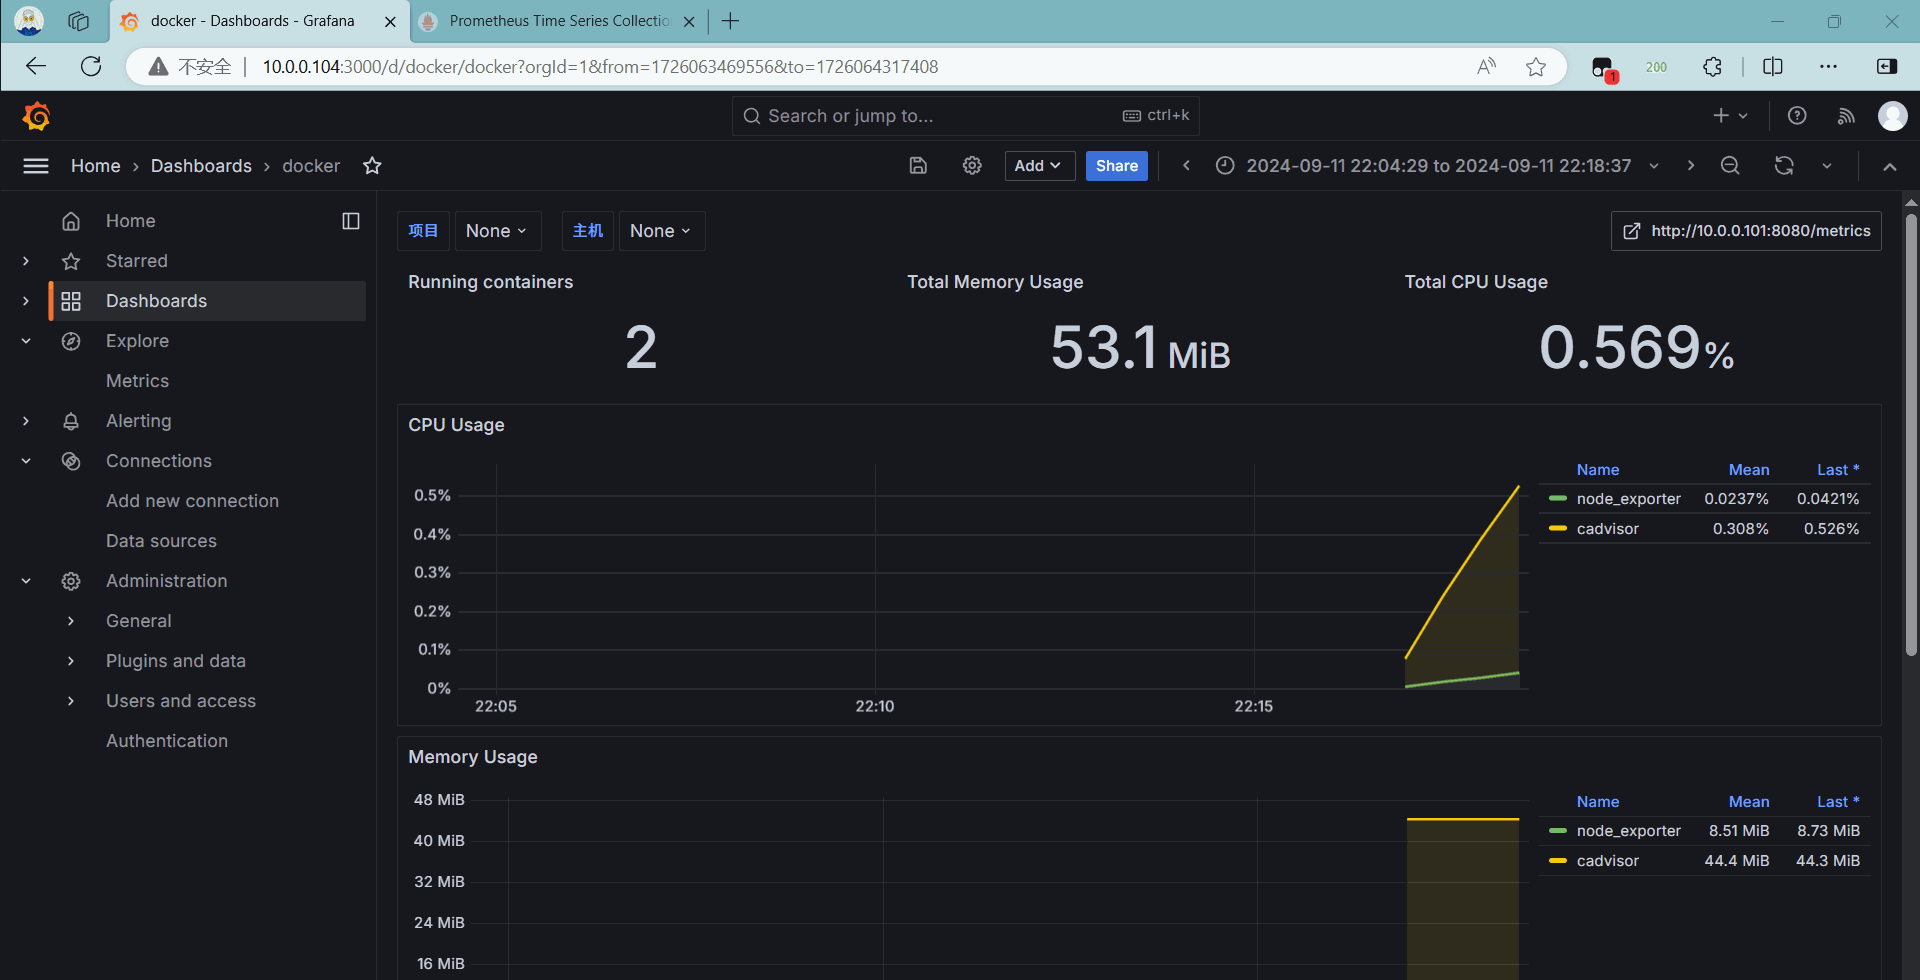
Task: Click node_exporter green color swatch in Memory legend
Action: pyautogui.click(x=1557, y=831)
